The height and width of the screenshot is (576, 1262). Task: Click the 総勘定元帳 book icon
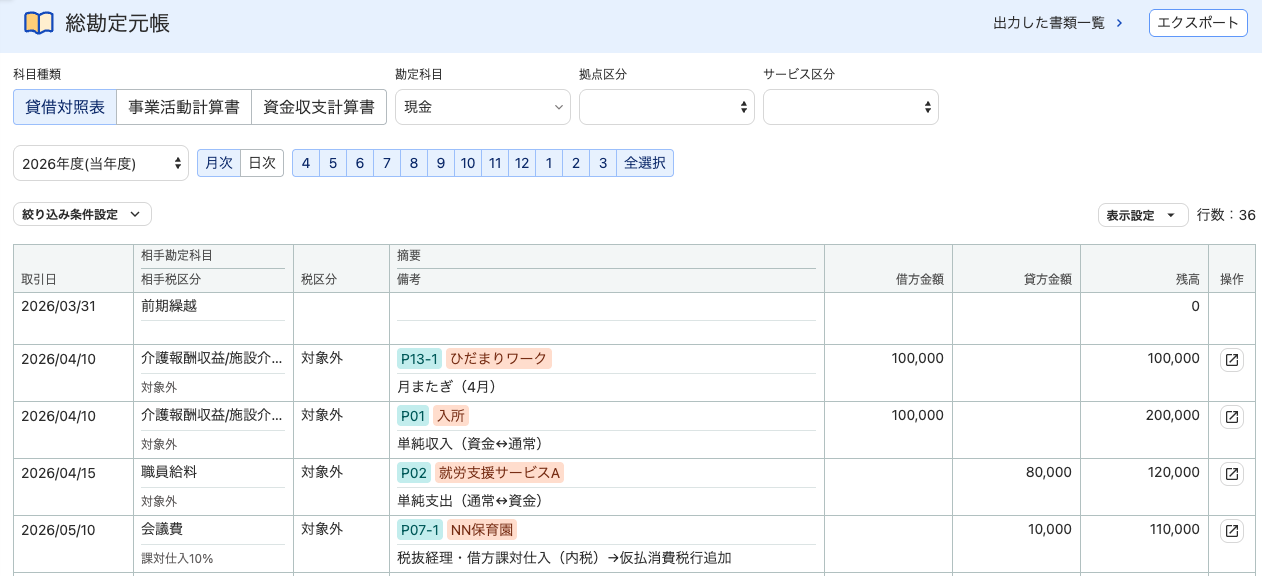tap(39, 23)
